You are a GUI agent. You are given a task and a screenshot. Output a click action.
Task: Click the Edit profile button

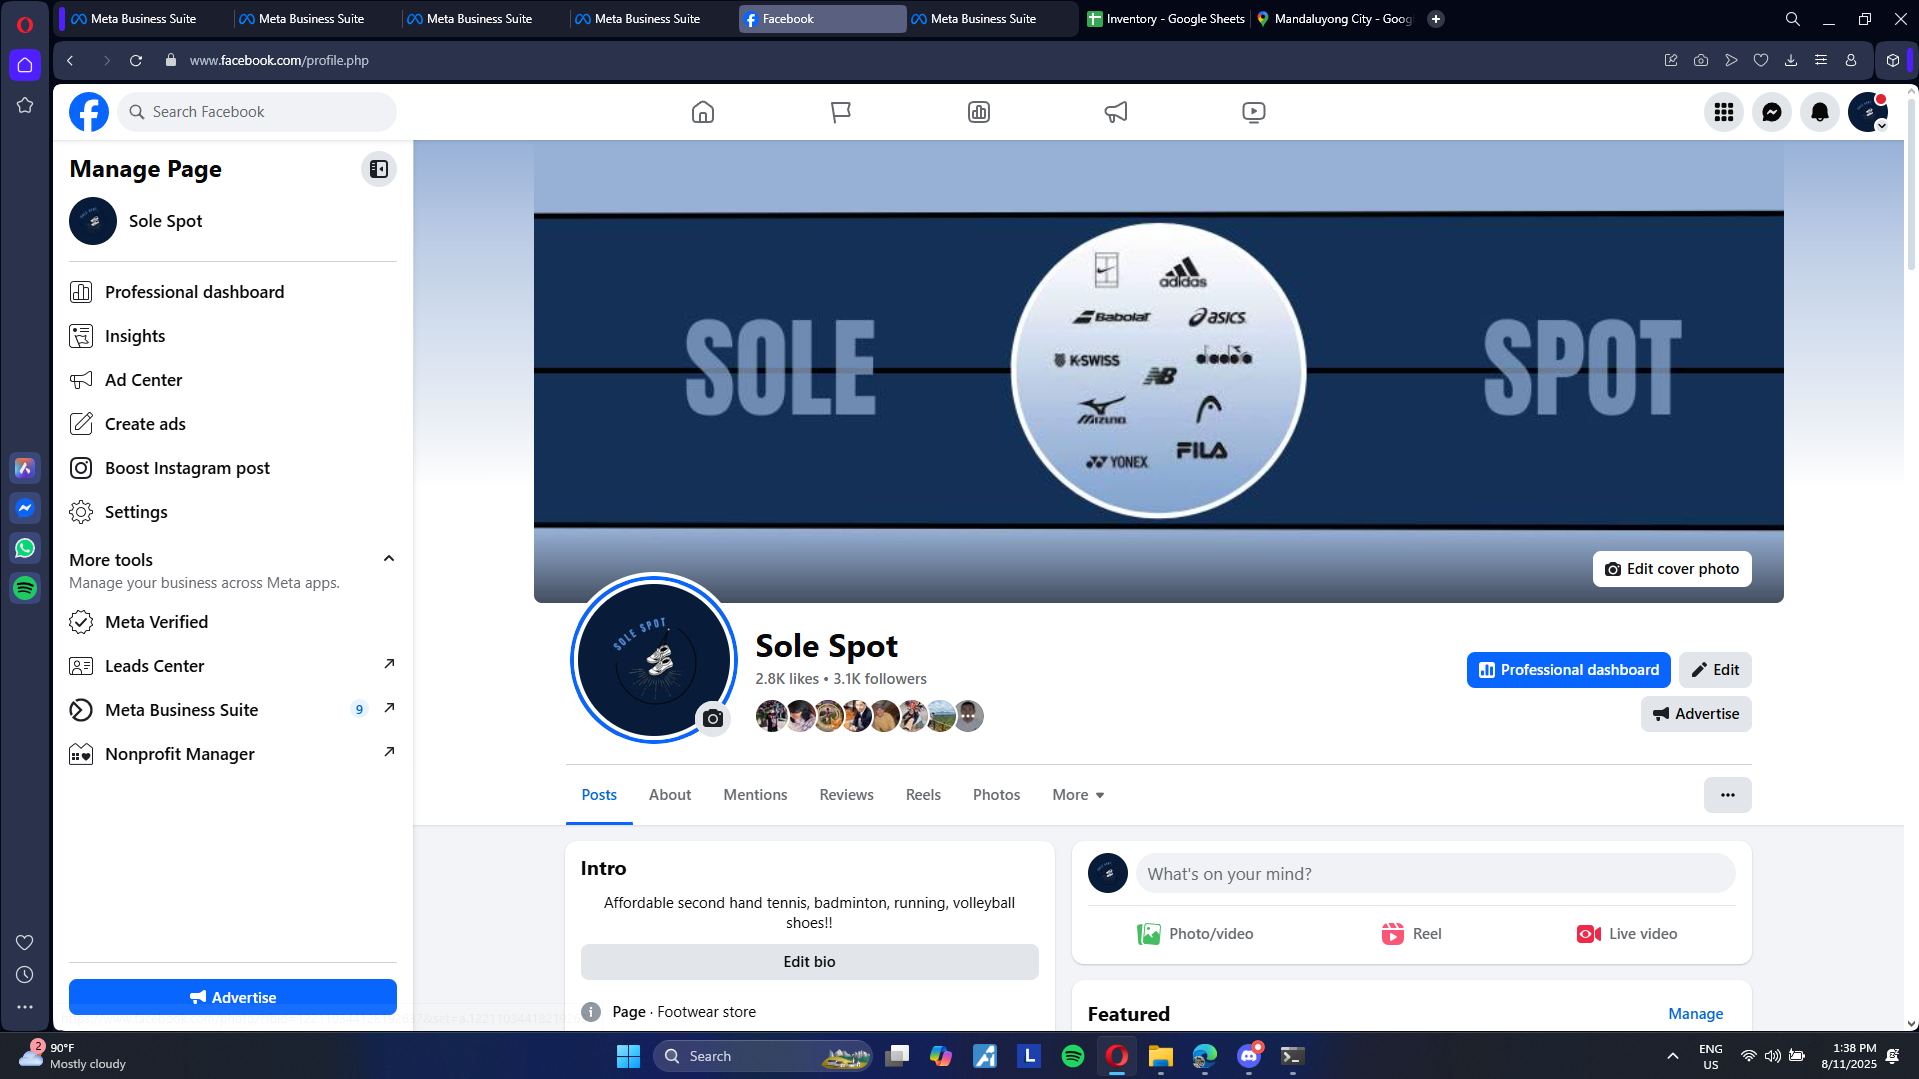point(1715,670)
